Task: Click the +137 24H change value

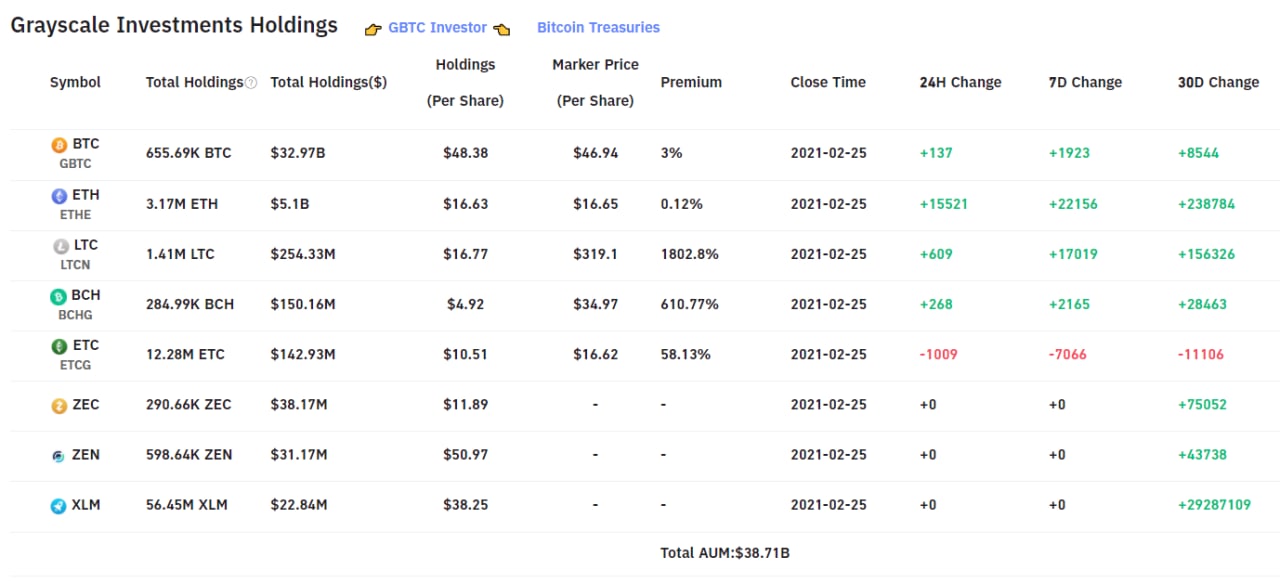Action: point(936,153)
